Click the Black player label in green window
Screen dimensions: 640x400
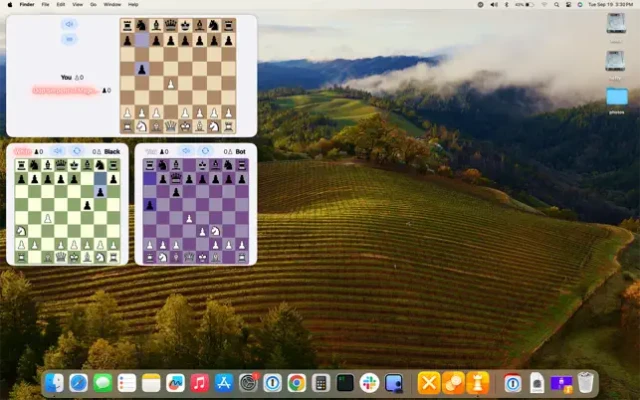[112, 151]
